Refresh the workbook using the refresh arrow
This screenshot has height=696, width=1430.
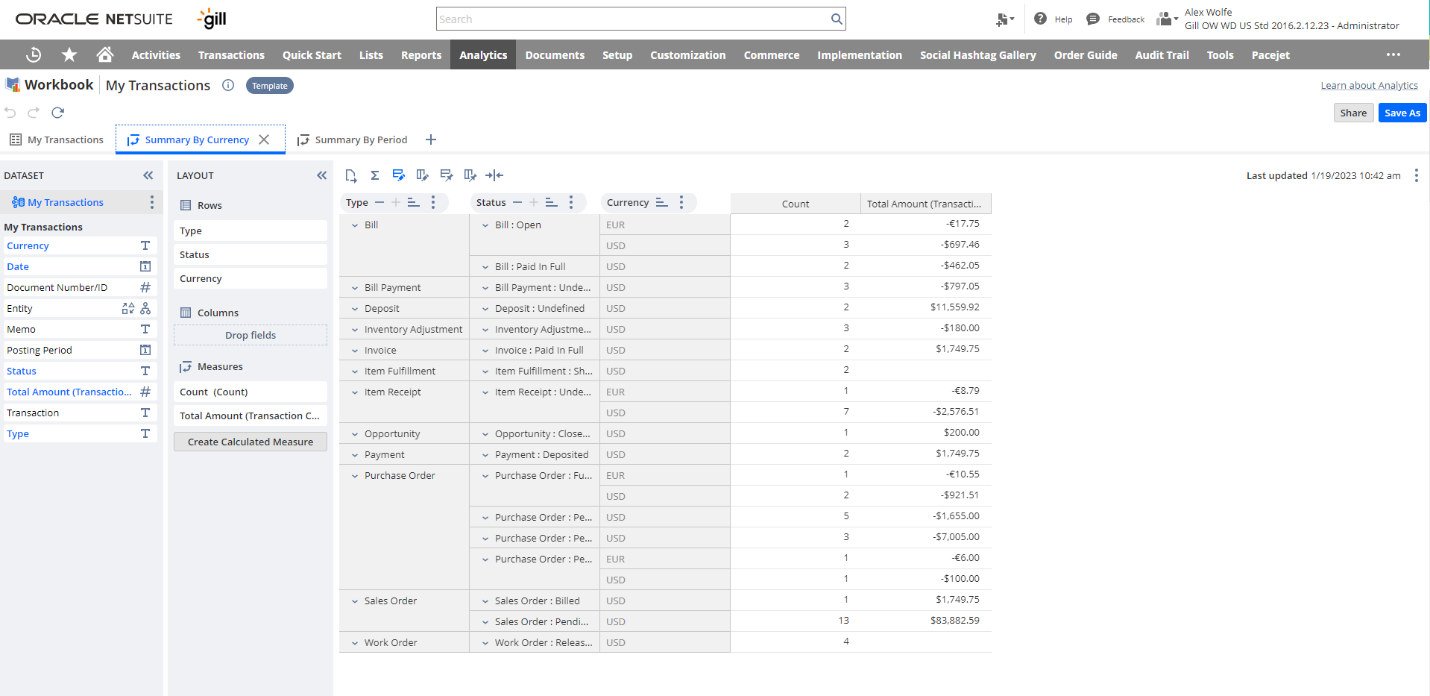point(57,113)
